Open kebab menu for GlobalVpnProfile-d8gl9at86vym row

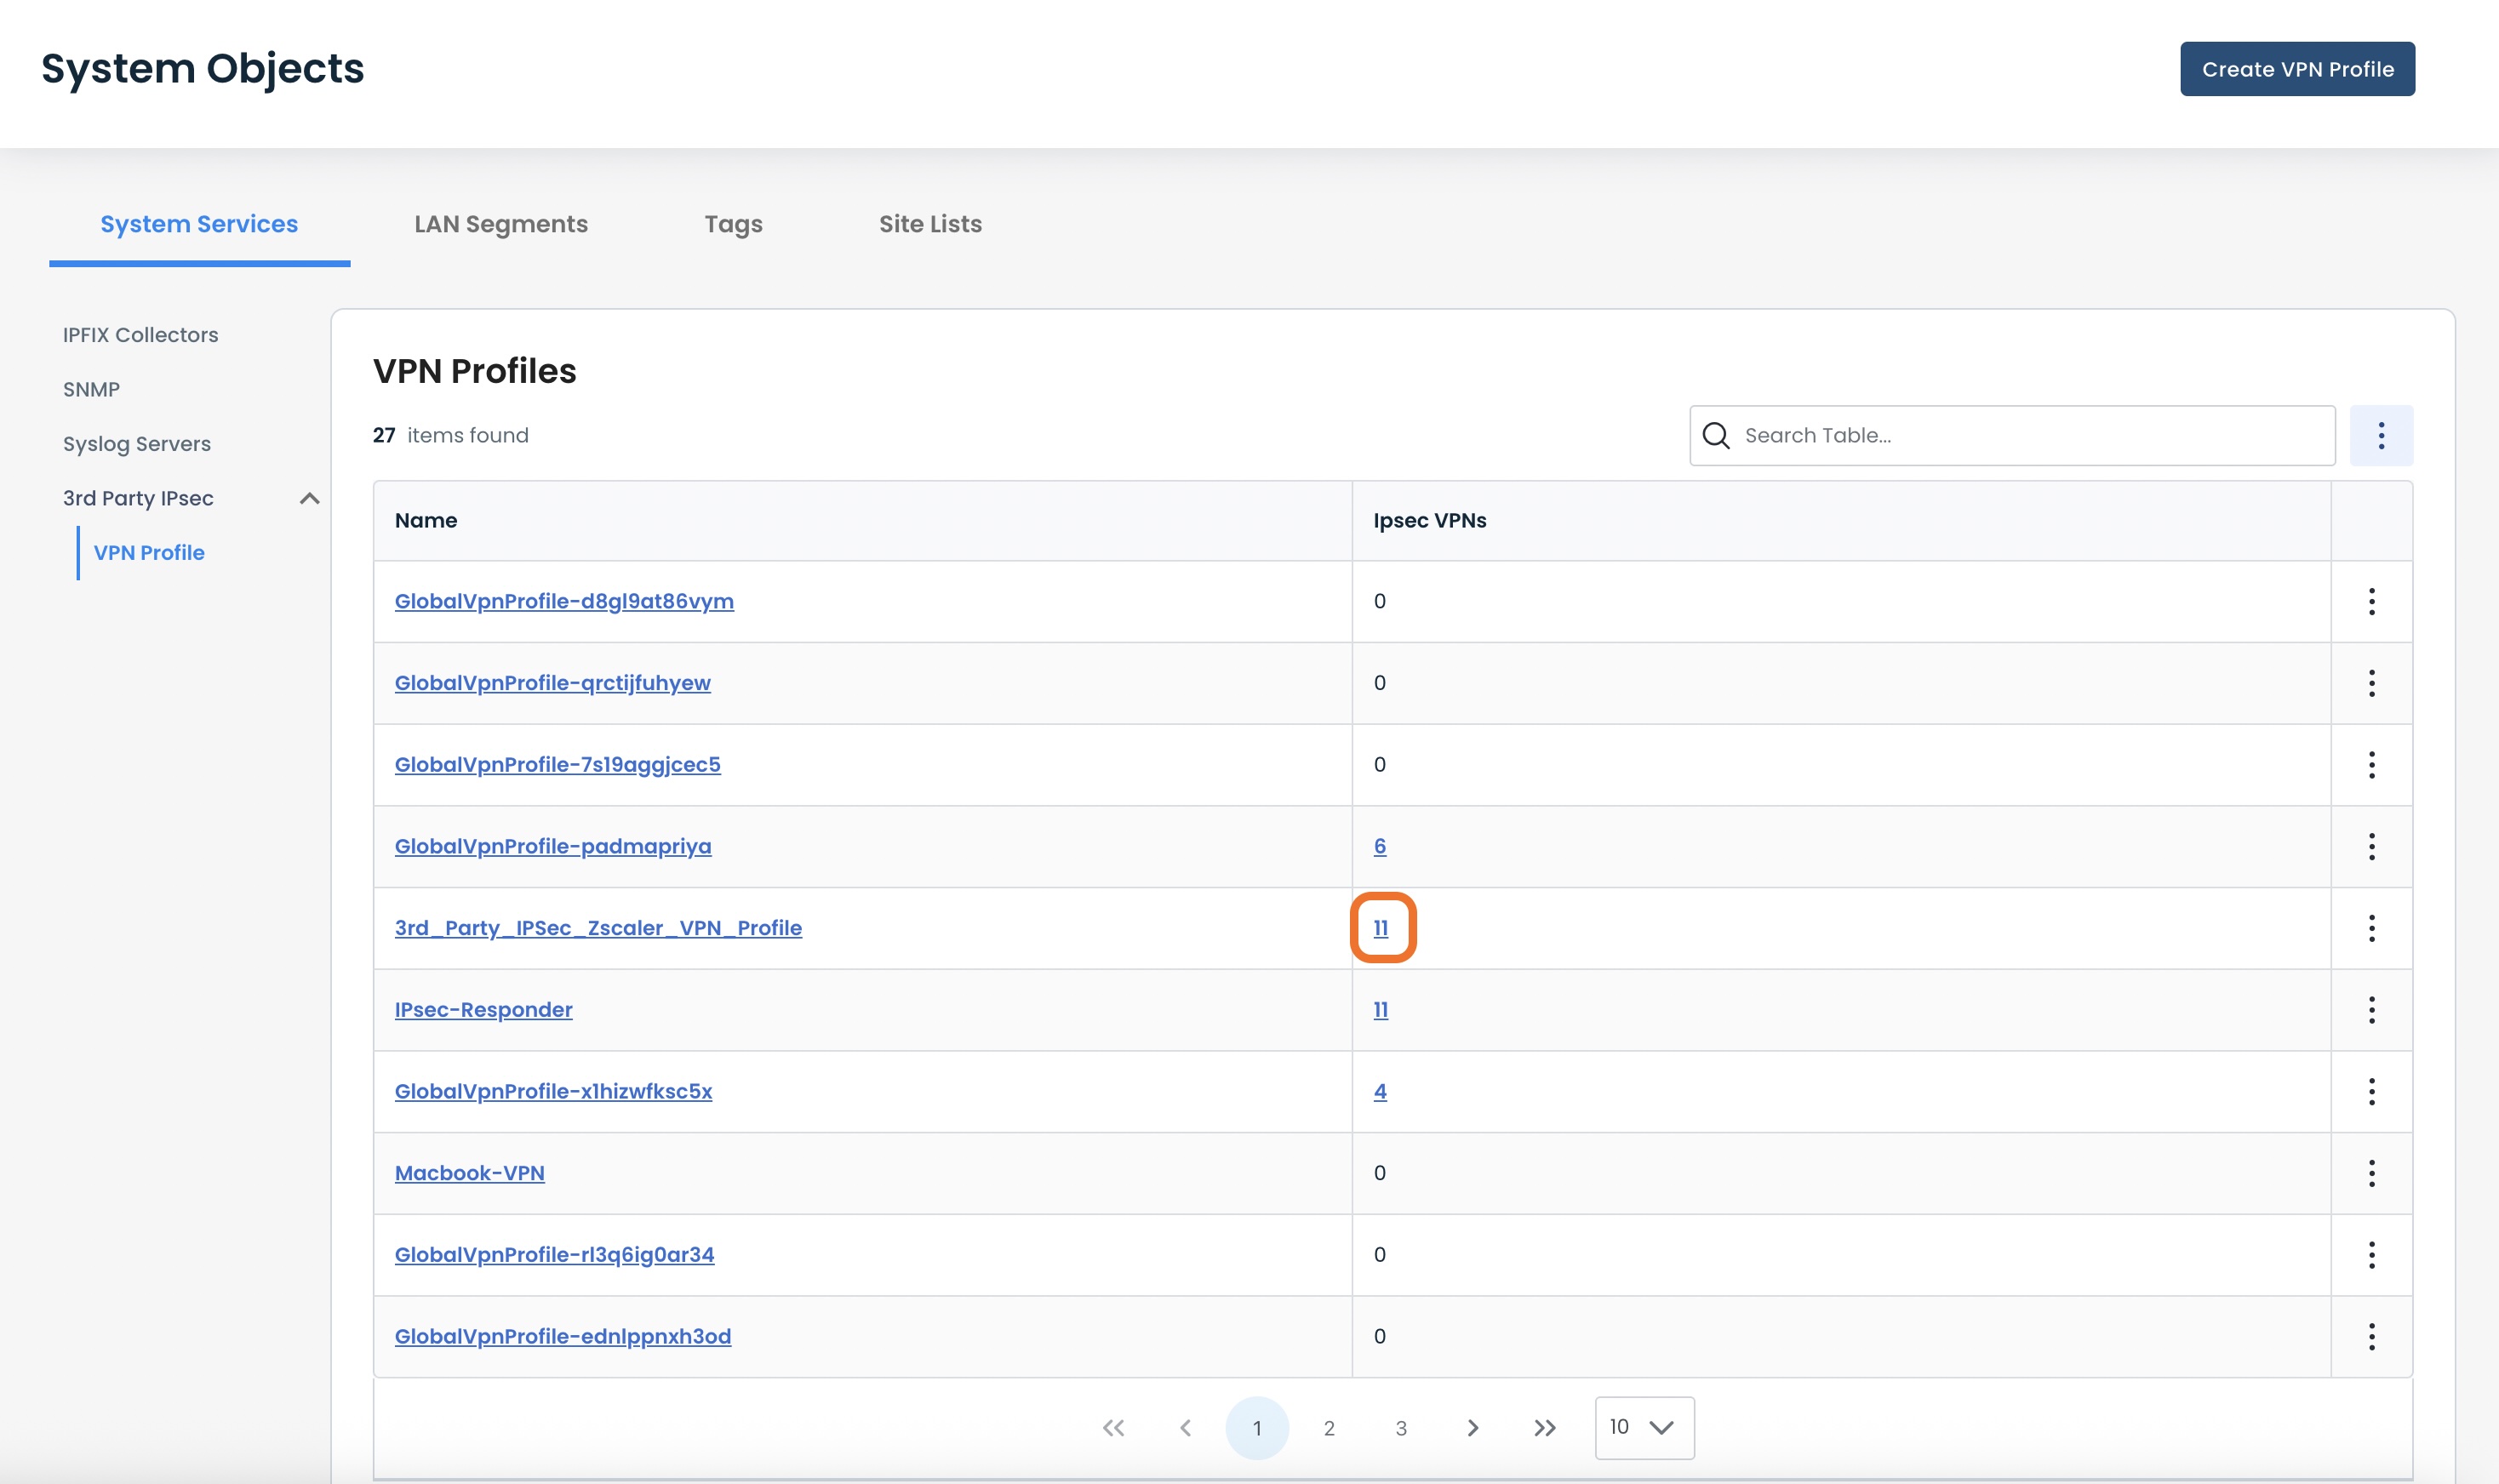pos(2371,601)
